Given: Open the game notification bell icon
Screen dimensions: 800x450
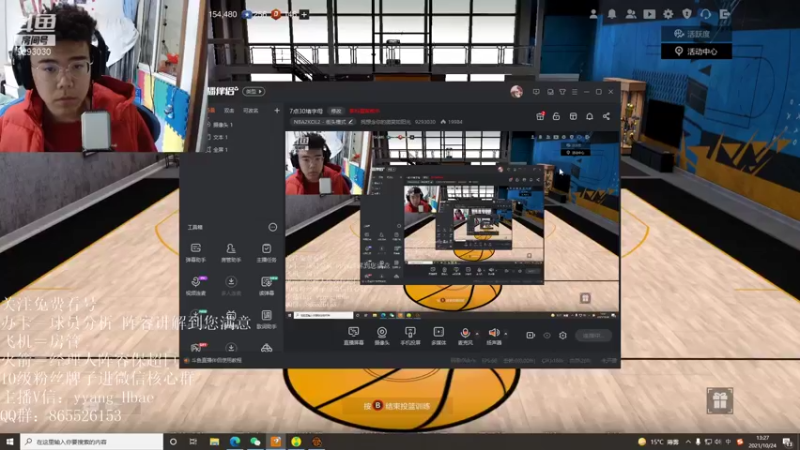Looking at the screenshot, I should tap(612, 14).
